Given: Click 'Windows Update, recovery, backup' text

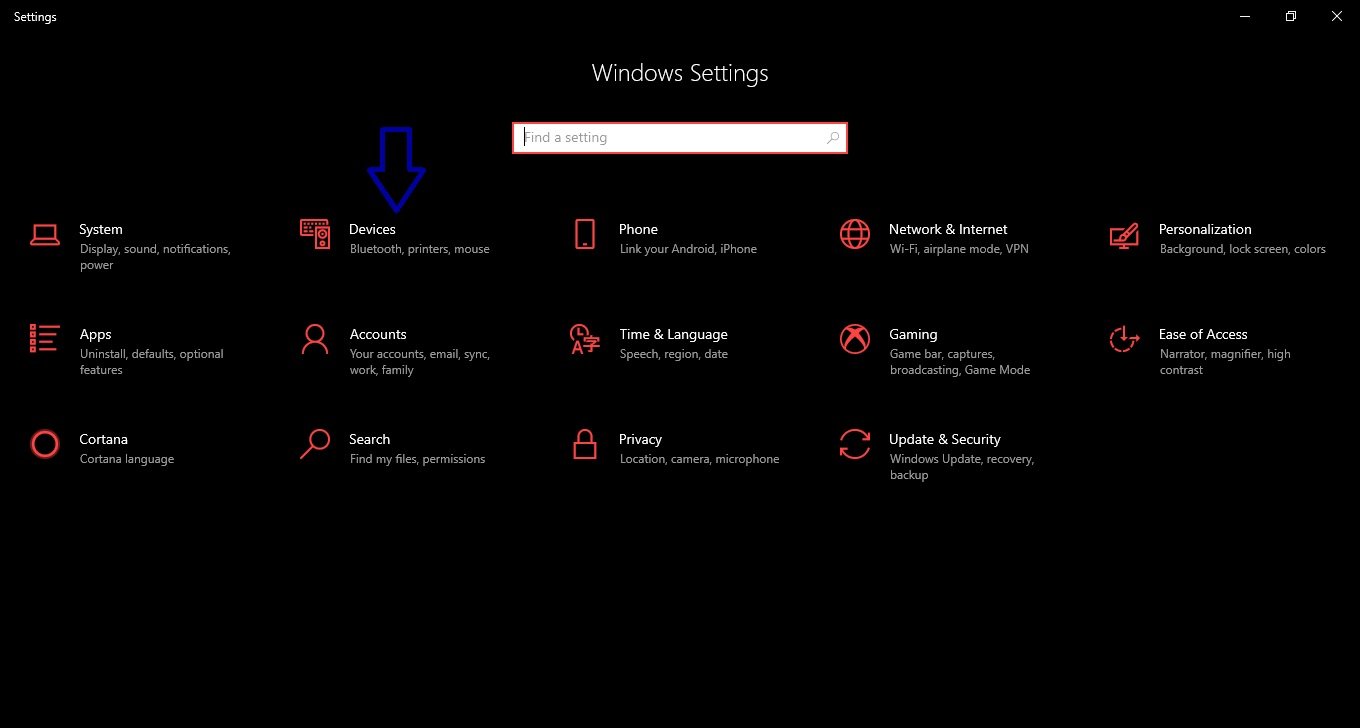Looking at the screenshot, I should (961, 467).
